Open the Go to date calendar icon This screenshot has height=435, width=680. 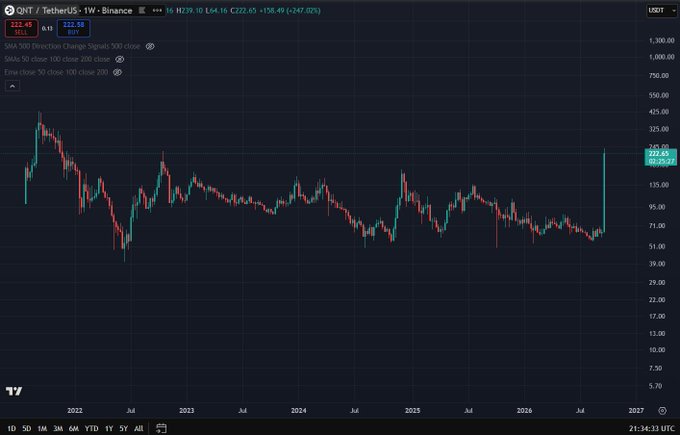coord(161,428)
